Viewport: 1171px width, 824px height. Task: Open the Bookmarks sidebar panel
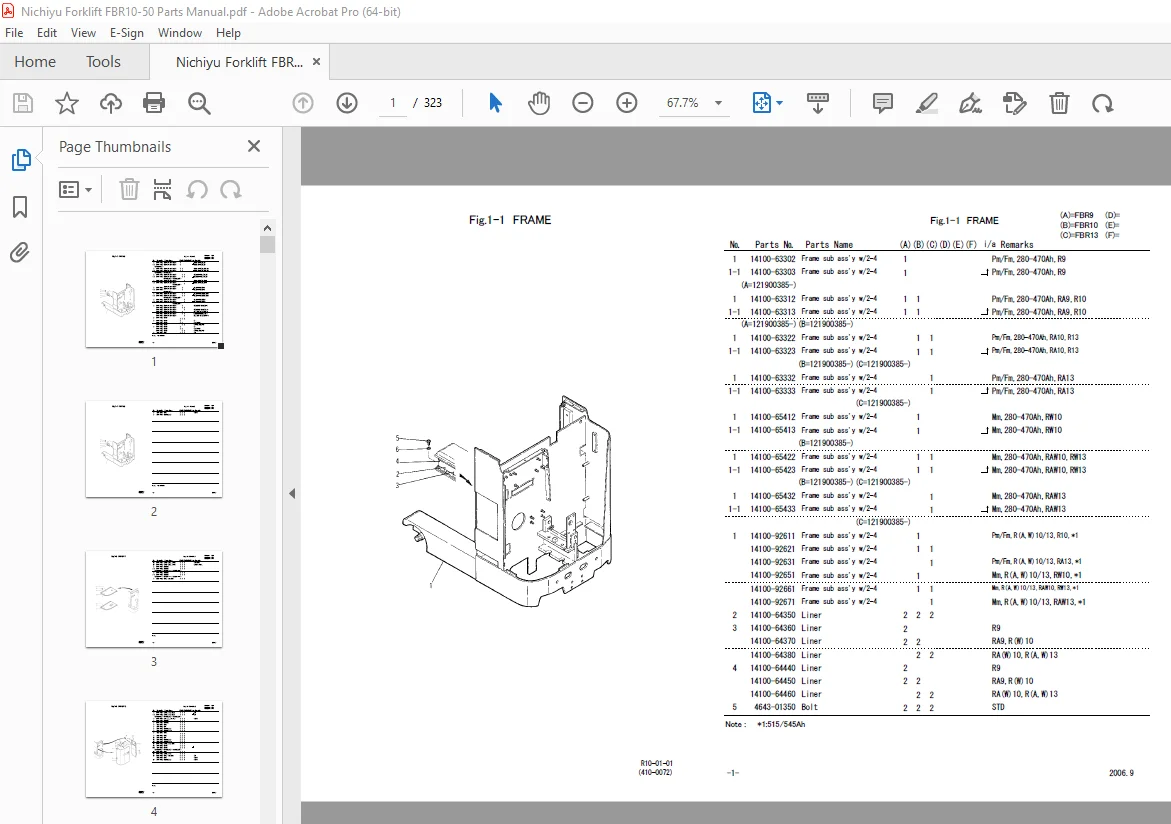(20, 207)
